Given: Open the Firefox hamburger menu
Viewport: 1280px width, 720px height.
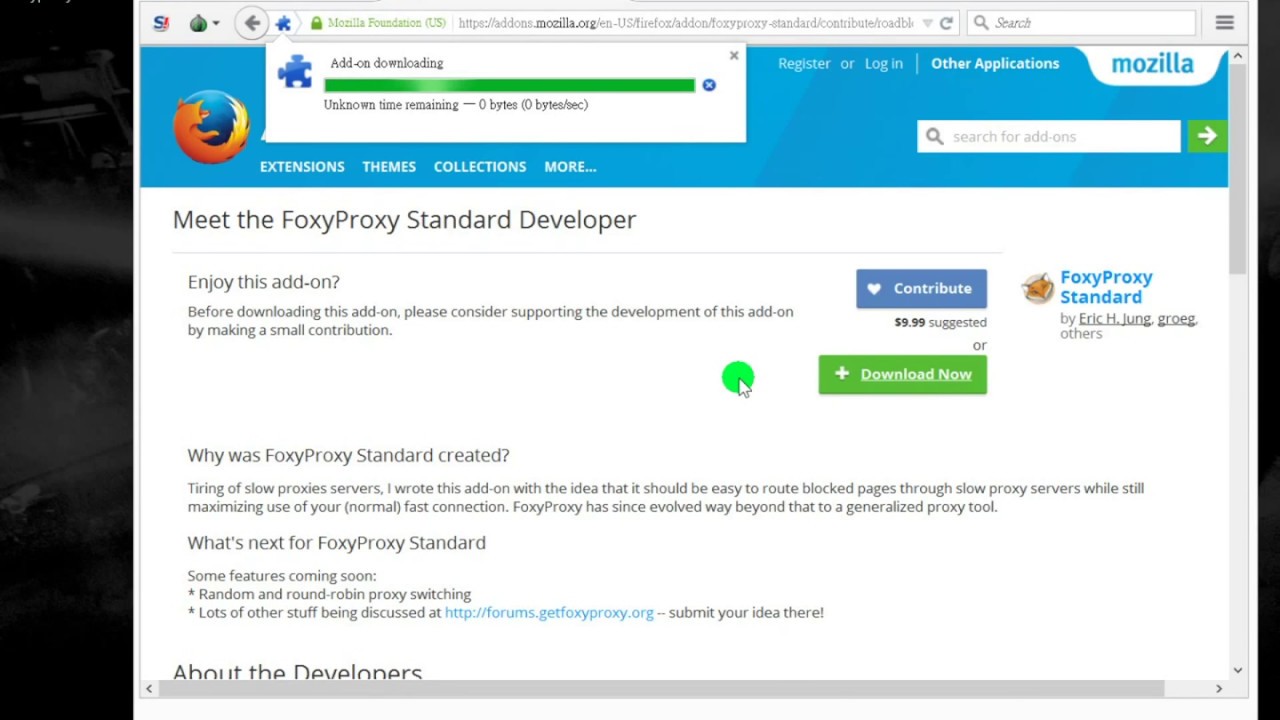Looking at the screenshot, I should pos(1225,23).
